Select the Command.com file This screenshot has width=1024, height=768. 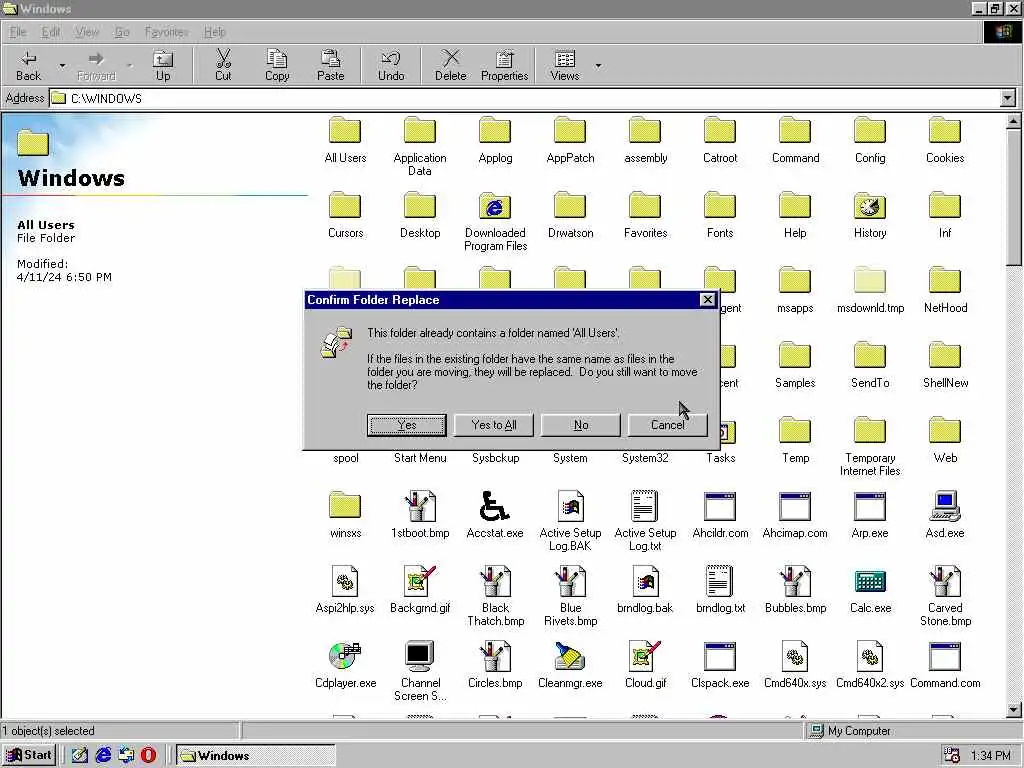pos(944,665)
